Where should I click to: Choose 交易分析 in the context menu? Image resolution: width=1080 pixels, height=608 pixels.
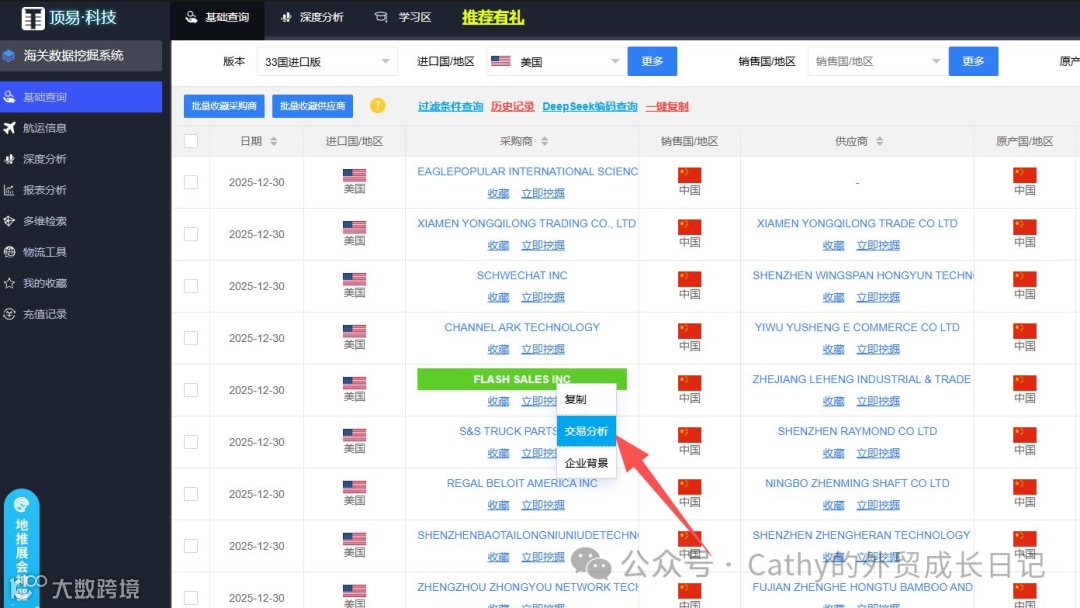(x=586, y=431)
